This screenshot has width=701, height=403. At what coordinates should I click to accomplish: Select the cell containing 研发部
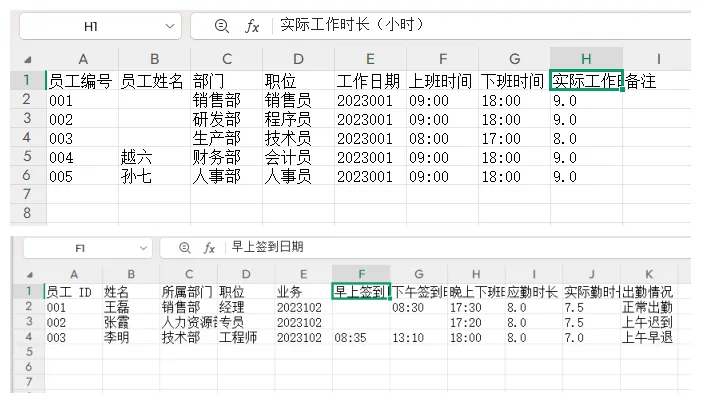tap(226, 119)
